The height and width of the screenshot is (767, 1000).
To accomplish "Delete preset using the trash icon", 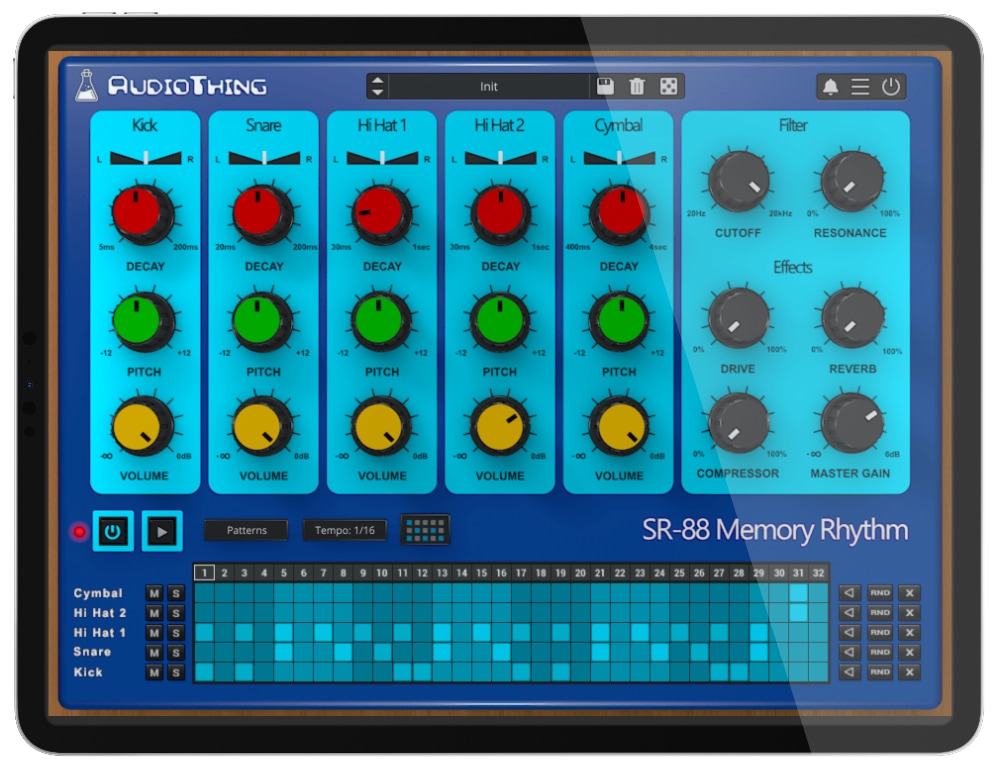I will click(x=636, y=87).
